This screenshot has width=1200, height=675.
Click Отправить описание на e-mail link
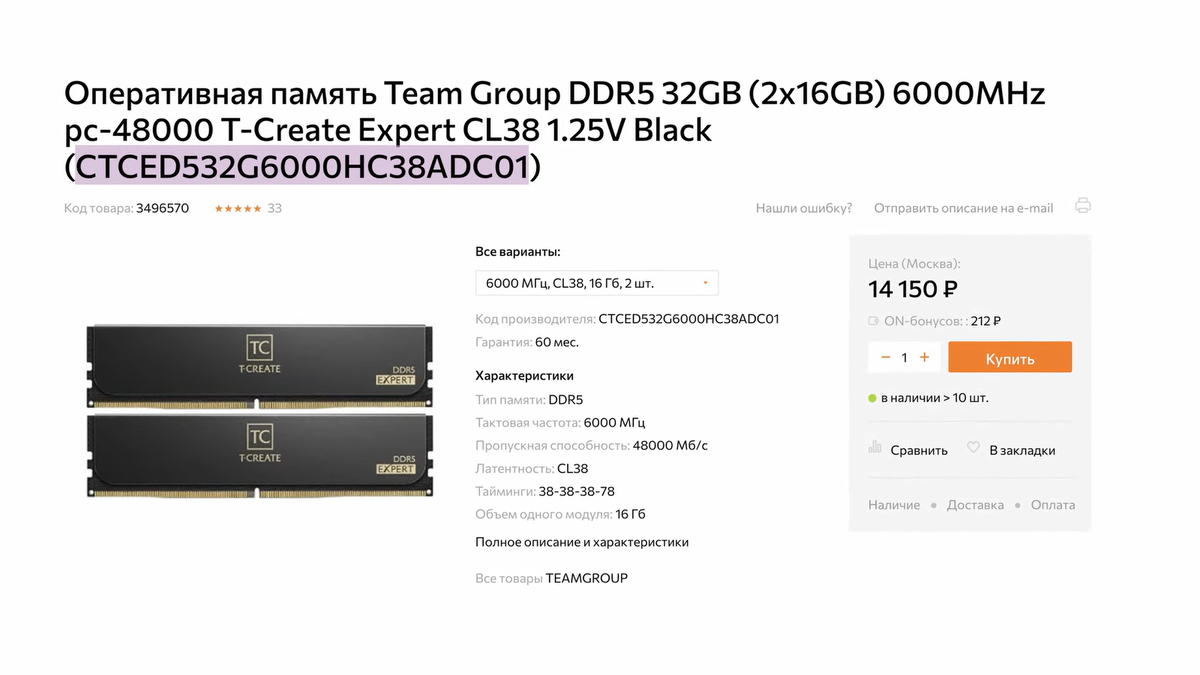point(964,208)
